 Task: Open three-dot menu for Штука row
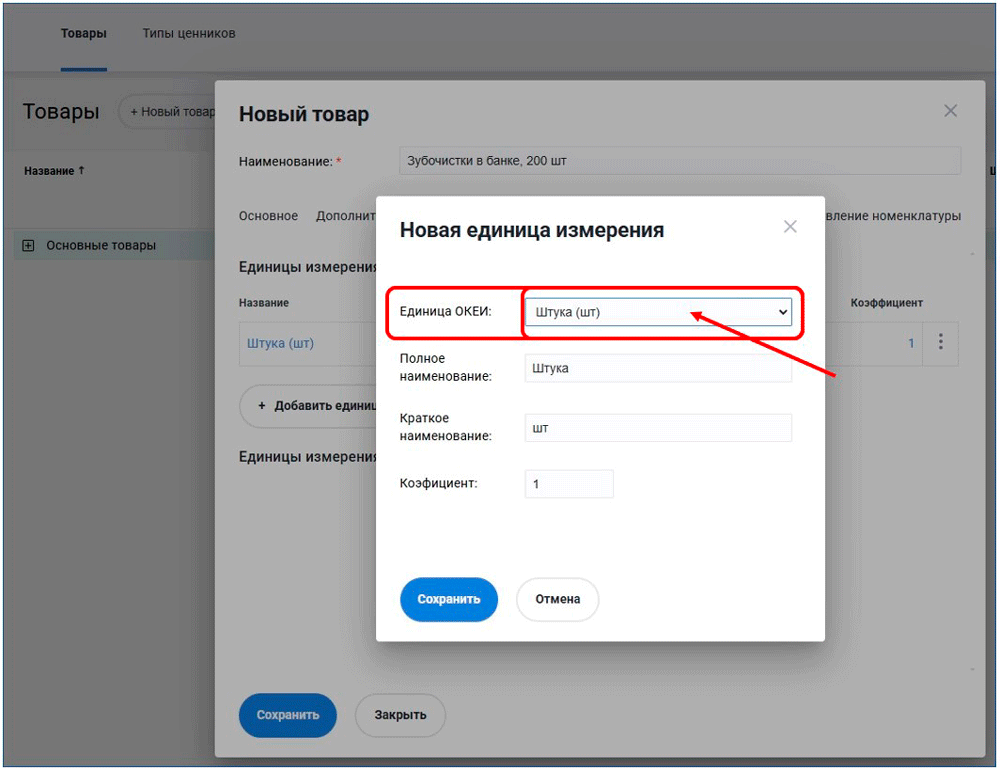pyautogui.click(x=940, y=343)
